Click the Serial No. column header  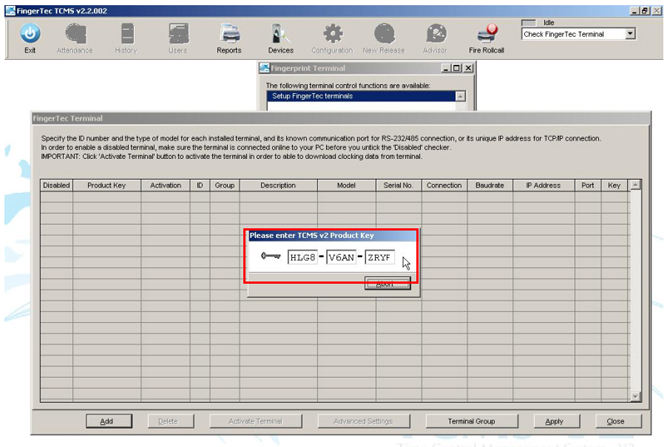(398, 185)
